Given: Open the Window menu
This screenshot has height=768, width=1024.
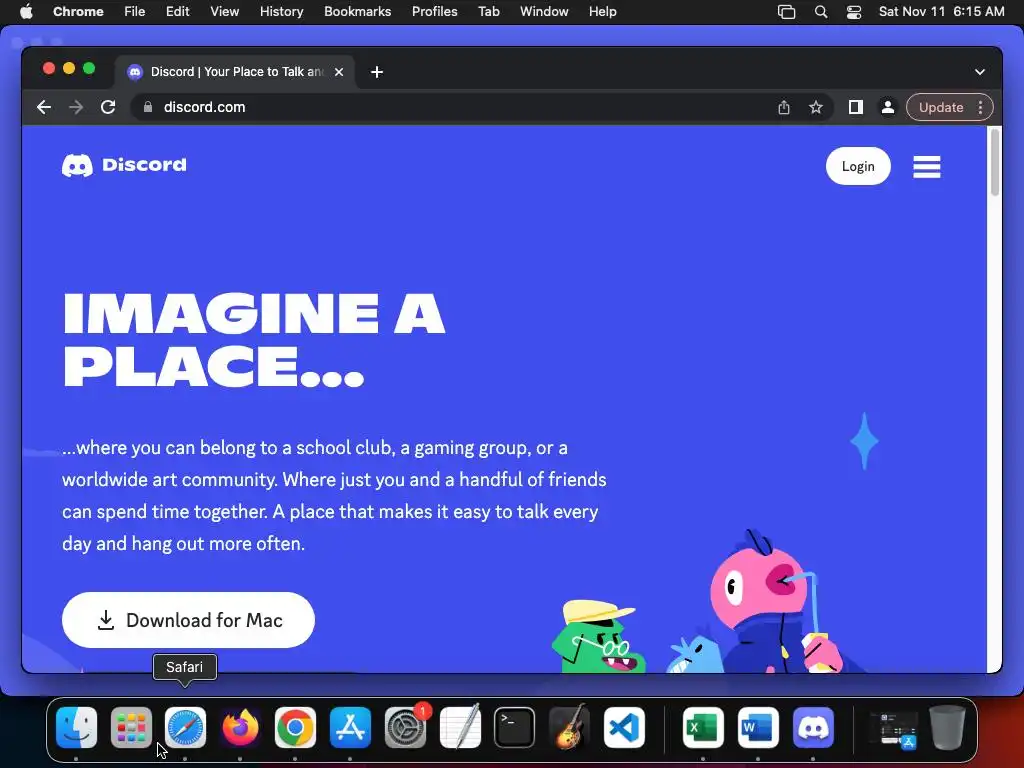Looking at the screenshot, I should point(544,11).
